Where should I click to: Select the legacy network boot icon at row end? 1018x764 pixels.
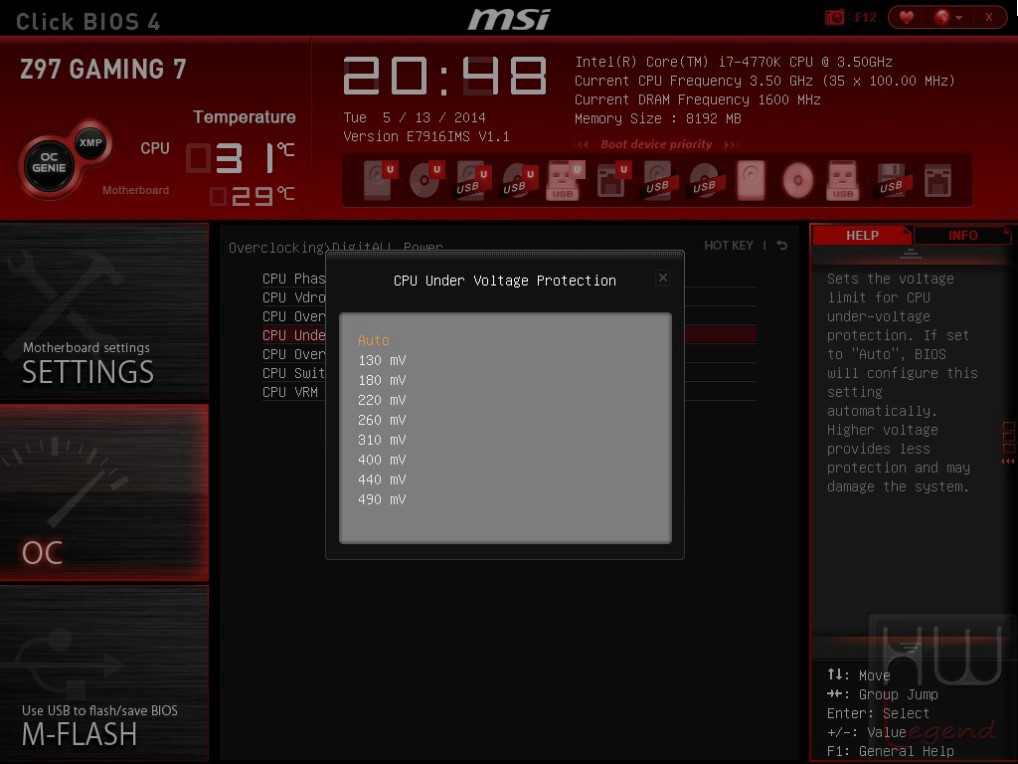tap(938, 180)
